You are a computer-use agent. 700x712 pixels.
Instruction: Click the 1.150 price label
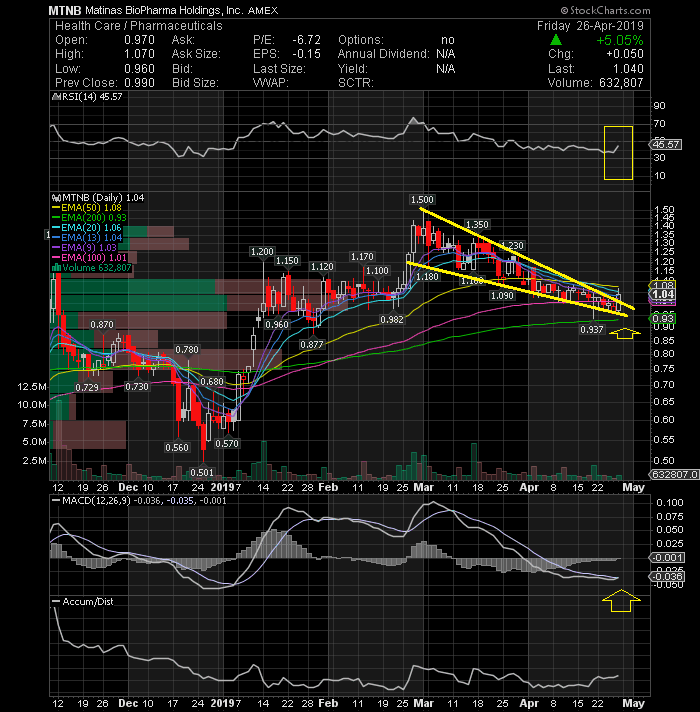coord(287,261)
